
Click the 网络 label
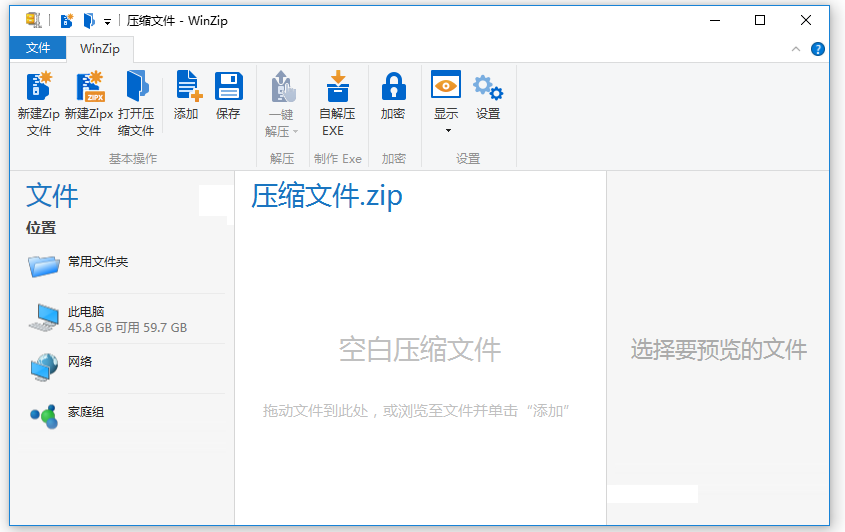(80, 362)
